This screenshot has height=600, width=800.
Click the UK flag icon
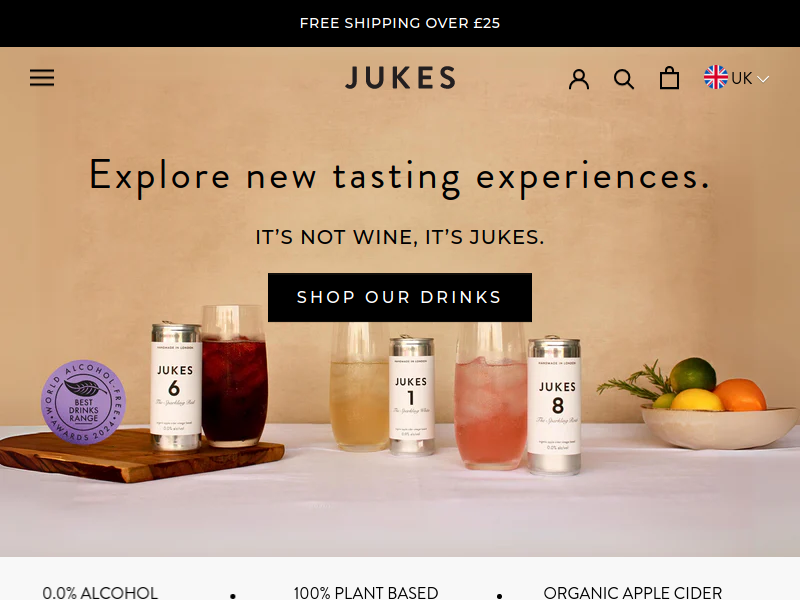[716, 77]
